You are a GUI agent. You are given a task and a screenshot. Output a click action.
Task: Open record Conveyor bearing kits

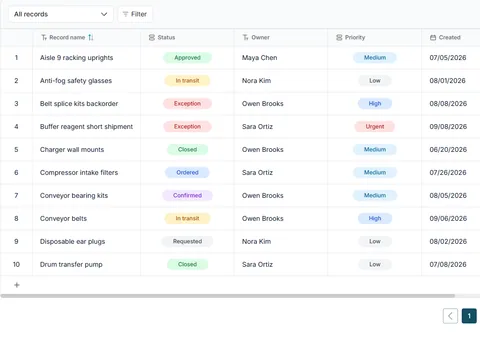point(74,196)
